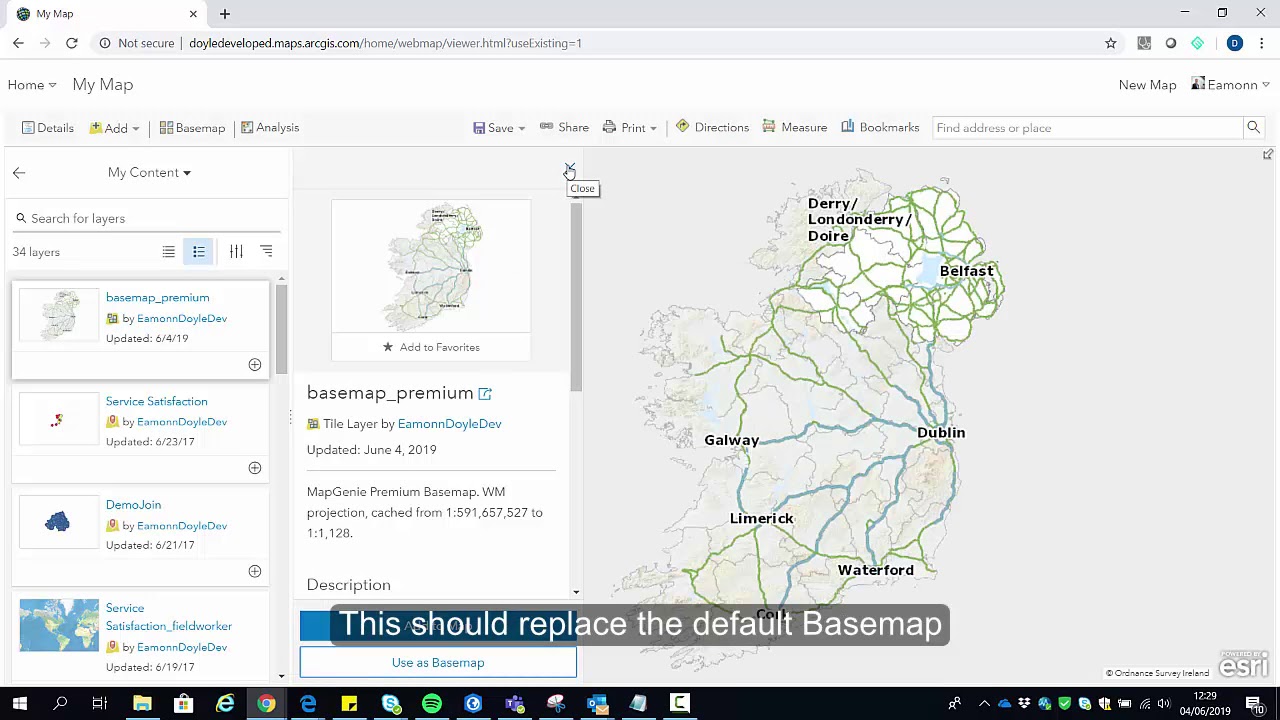Click the Service Satisfaction_fieldworker world map thumbnail
Image resolution: width=1280 pixels, height=720 pixels.
tap(59, 625)
